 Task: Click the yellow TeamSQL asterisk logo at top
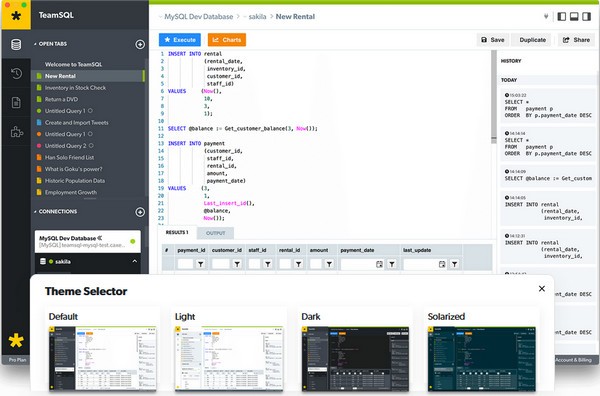[x=16, y=15]
